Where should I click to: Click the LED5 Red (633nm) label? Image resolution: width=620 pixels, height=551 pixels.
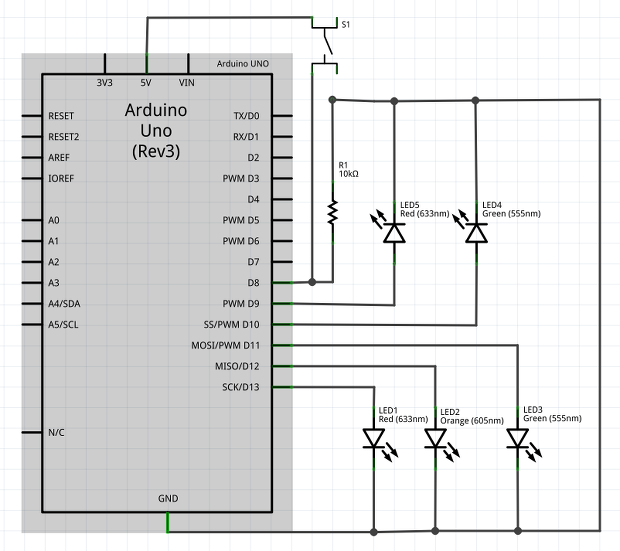click(x=425, y=210)
